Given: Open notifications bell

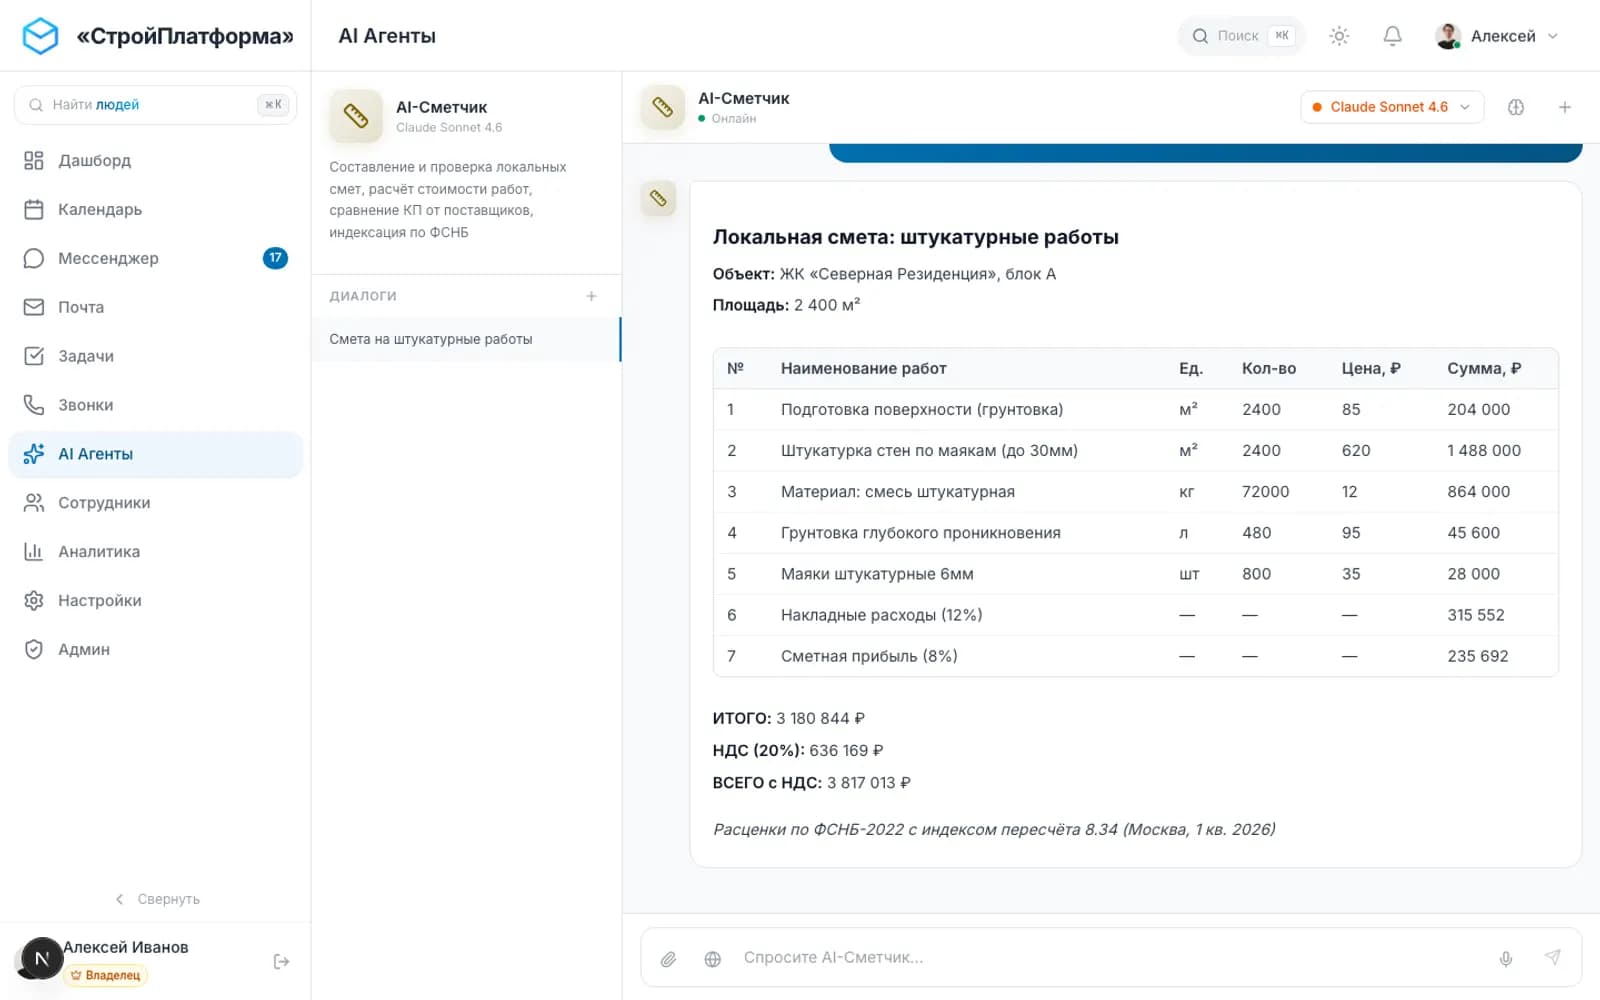Looking at the screenshot, I should [1392, 36].
